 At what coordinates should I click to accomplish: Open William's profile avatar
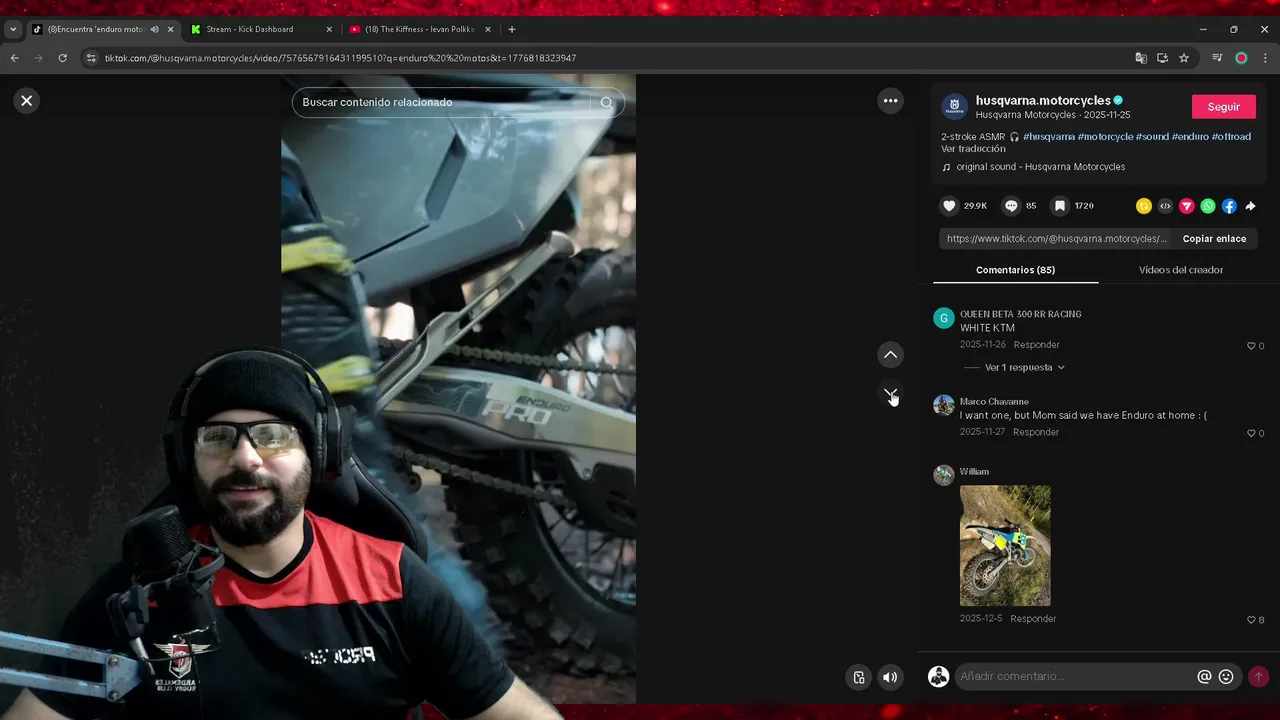point(944,475)
